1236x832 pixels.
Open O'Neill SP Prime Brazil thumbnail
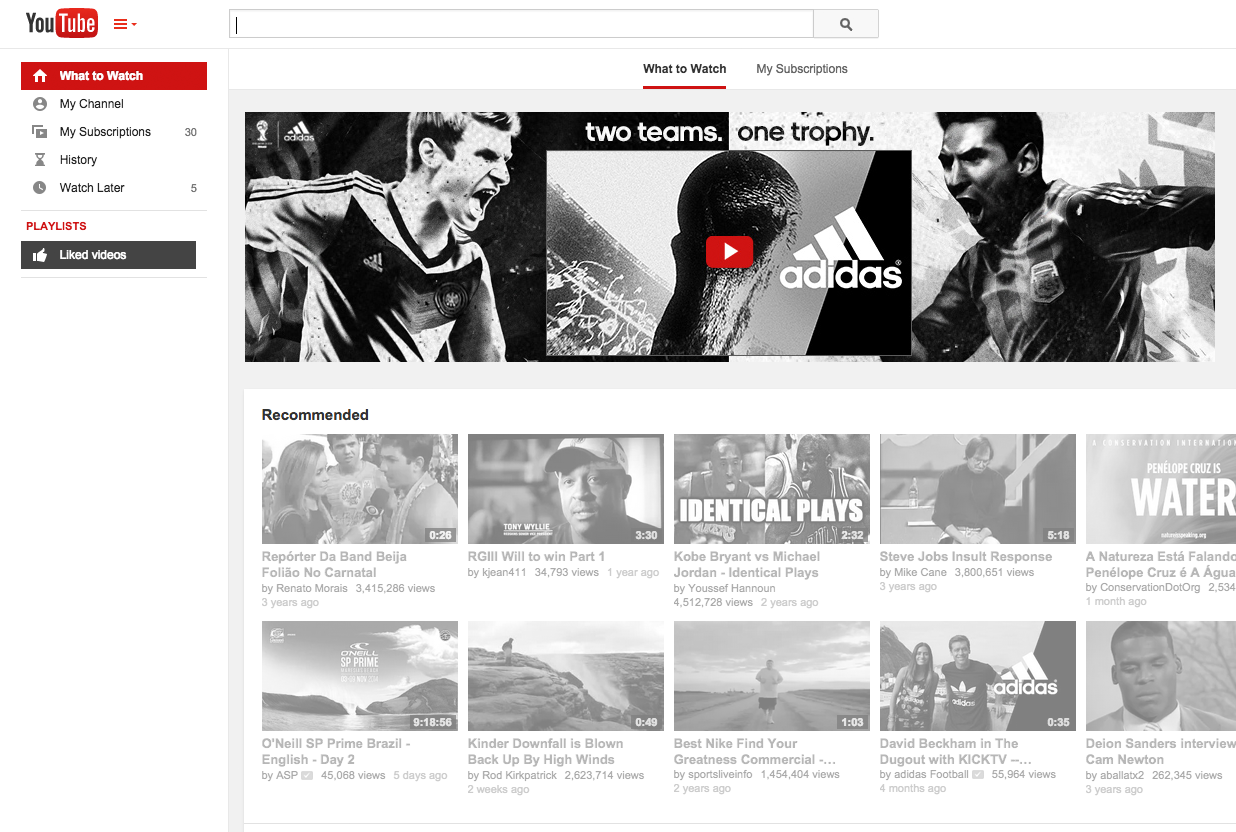[360, 676]
